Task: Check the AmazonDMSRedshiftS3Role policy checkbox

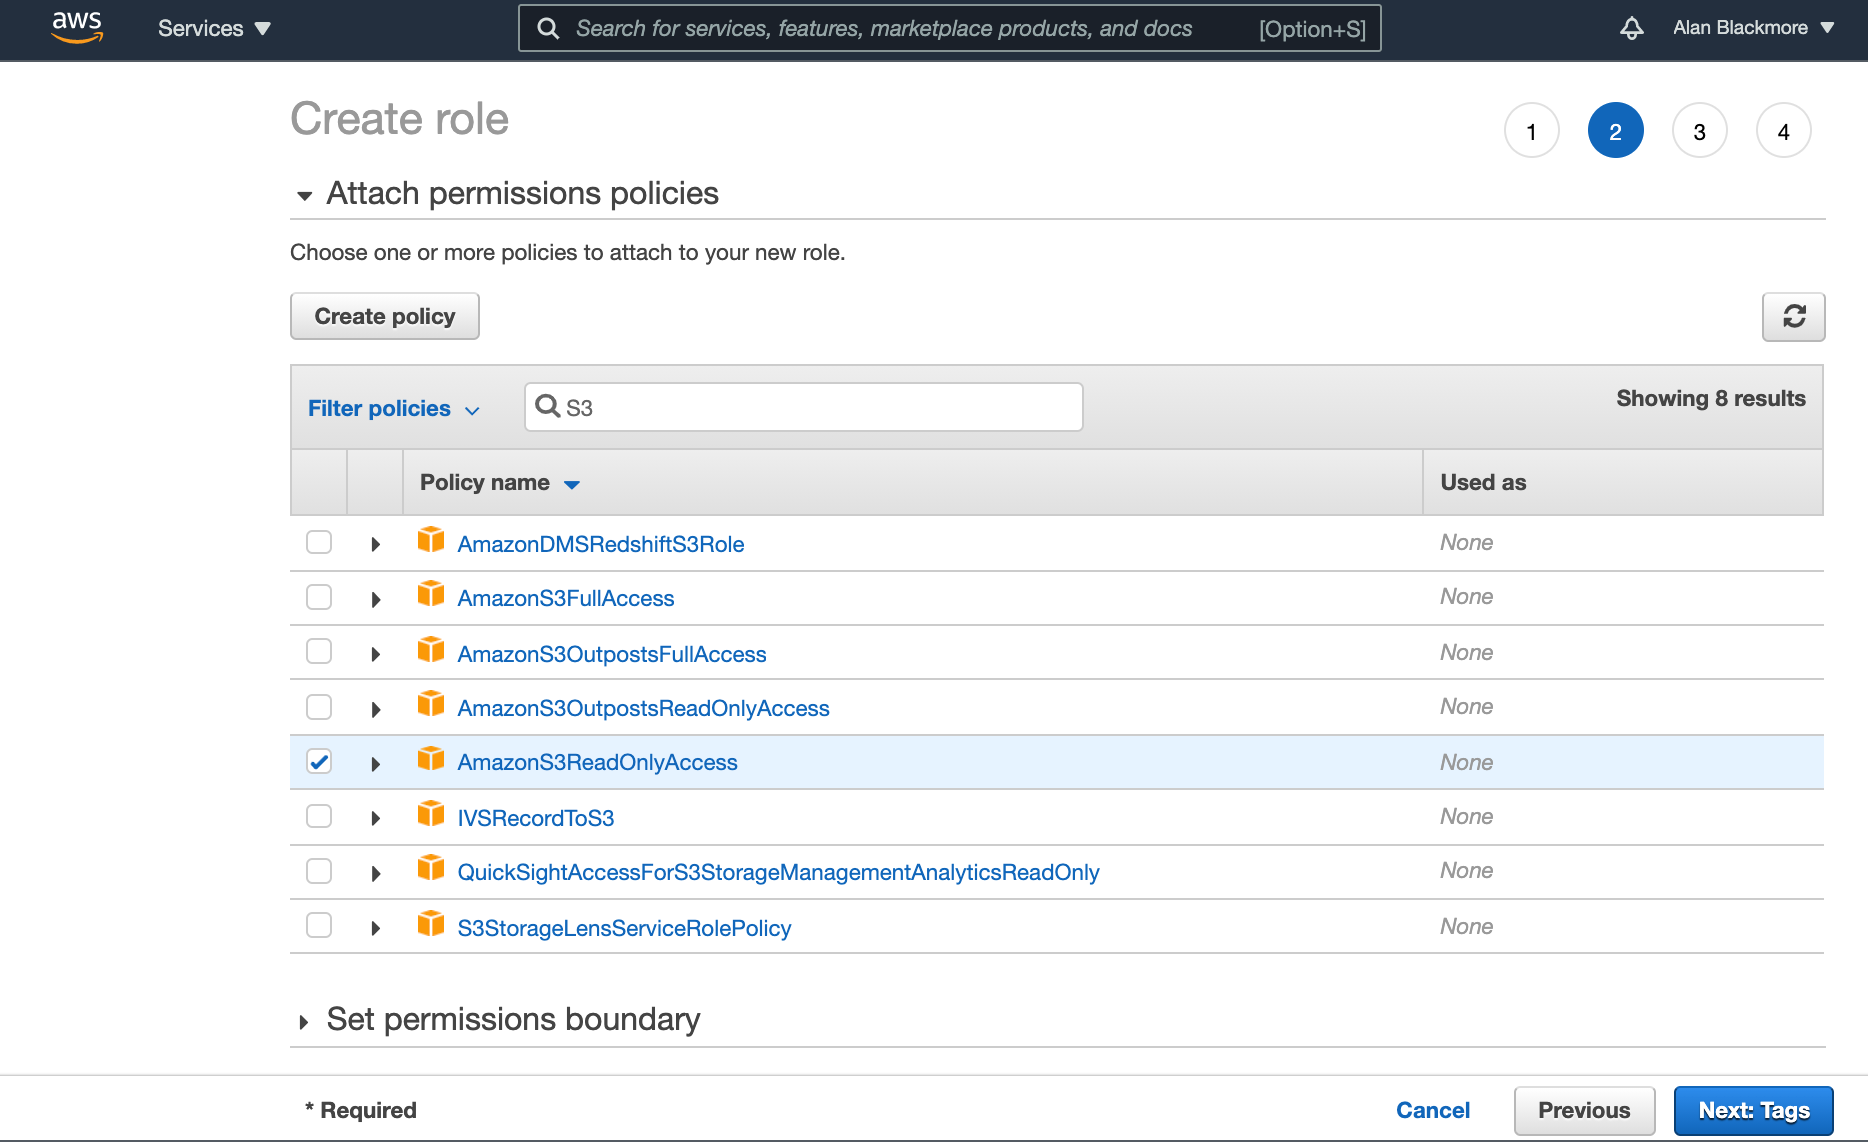Action: click(x=318, y=542)
